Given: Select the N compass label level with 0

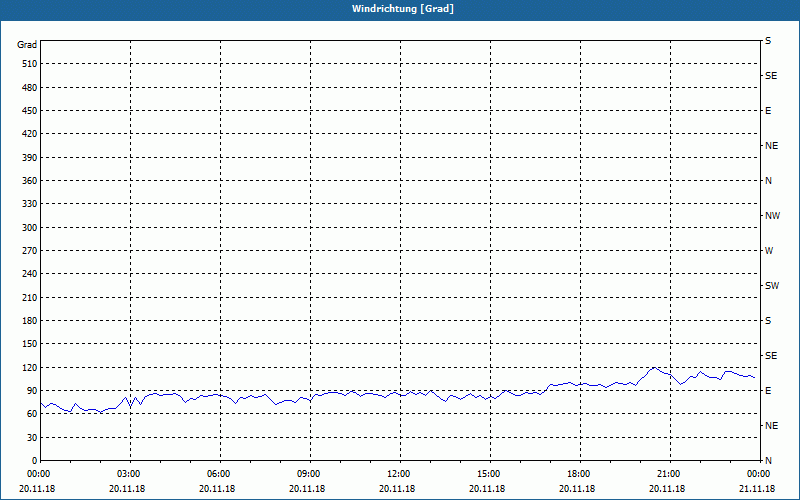Looking at the screenshot, I should (768, 461).
